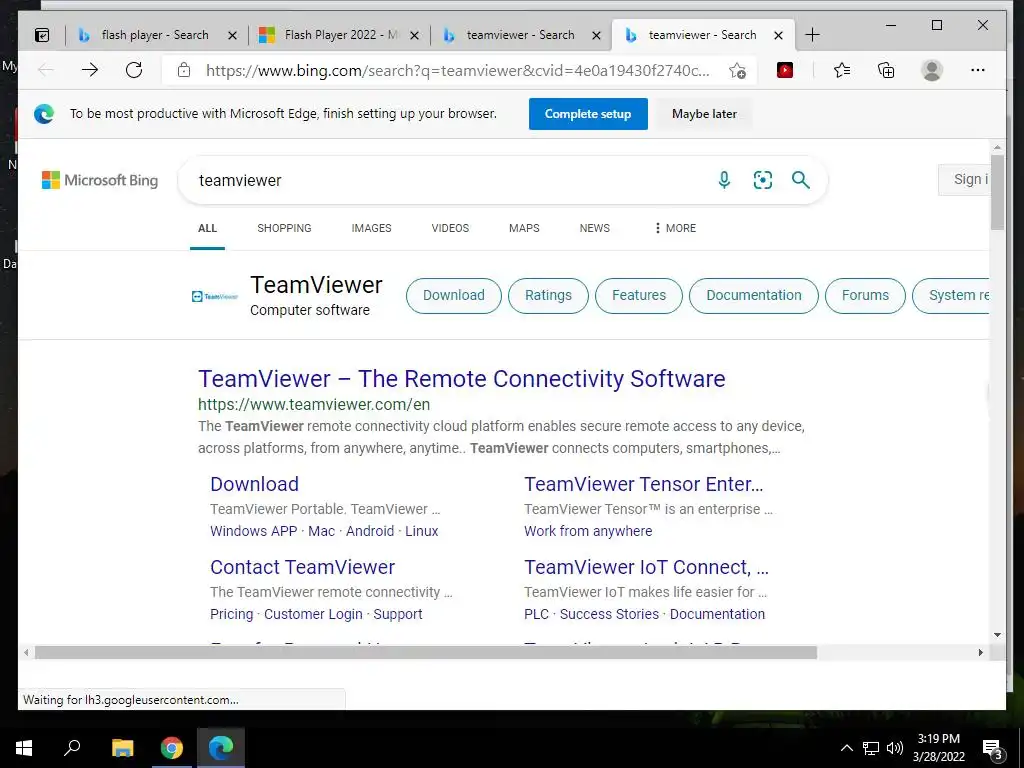View site information lock icon
The image size is (1024, 768).
(184, 70)
